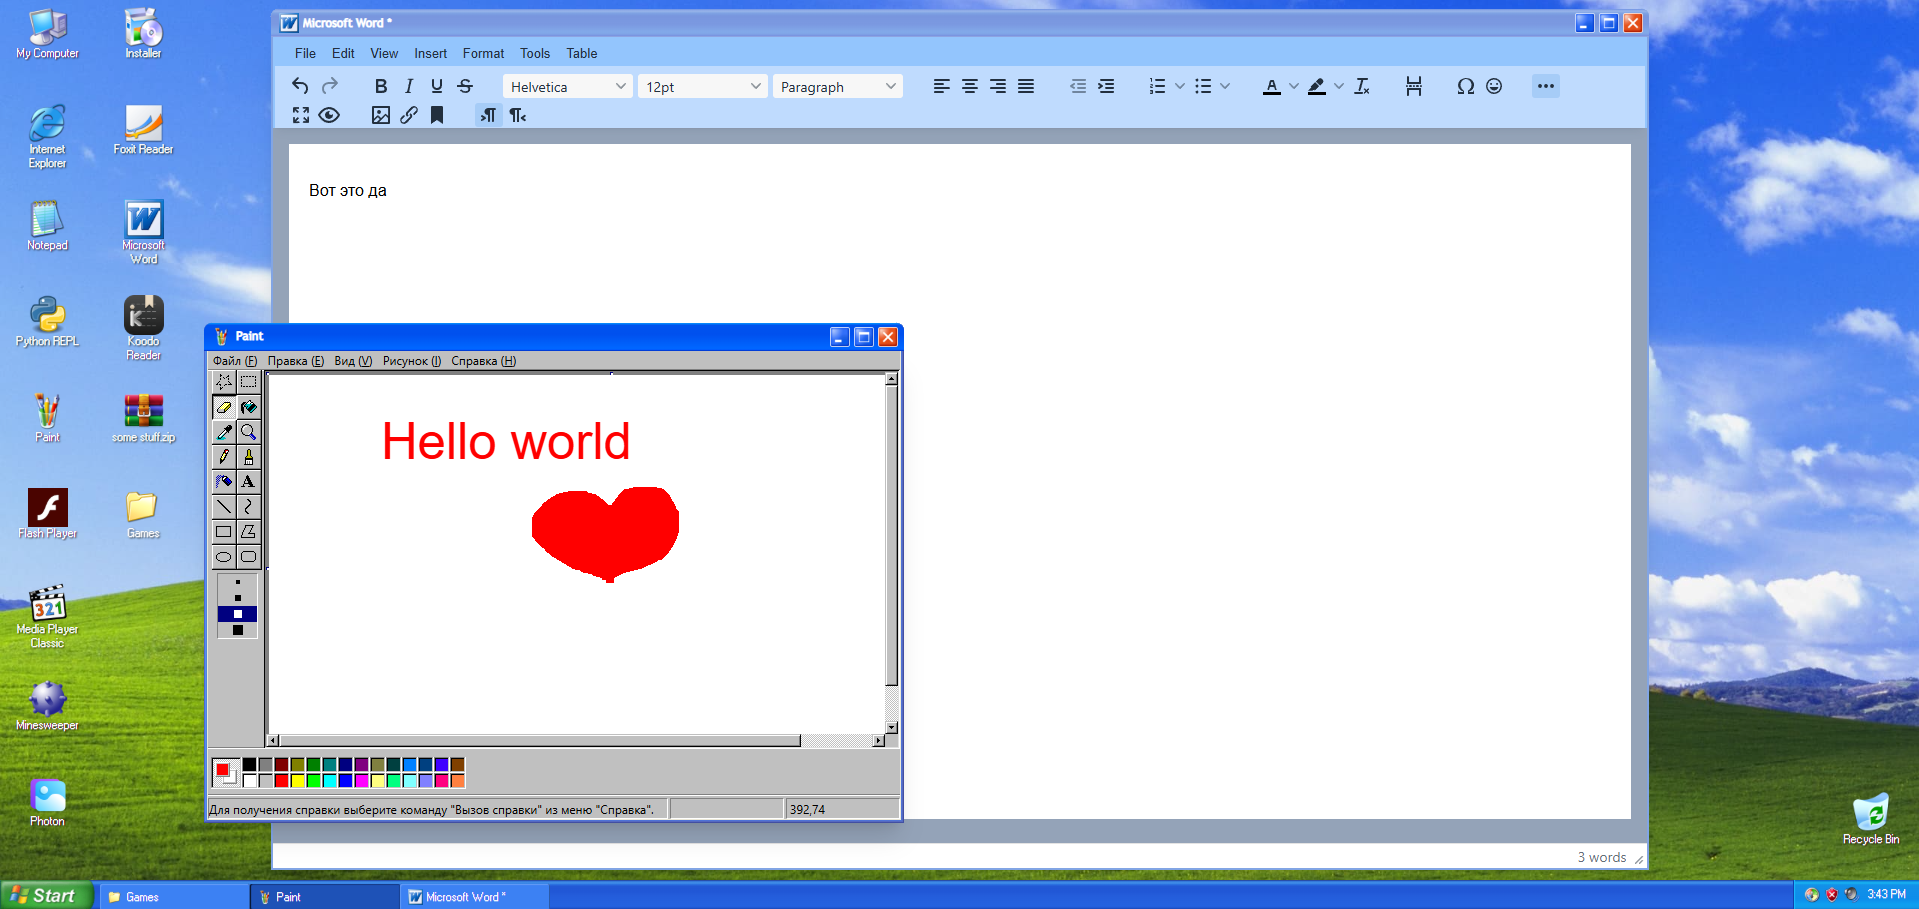Viewport: 1919px width, 909px height.
Task: Open the Рисунок menu in Paint
Action: pos(411,361)
